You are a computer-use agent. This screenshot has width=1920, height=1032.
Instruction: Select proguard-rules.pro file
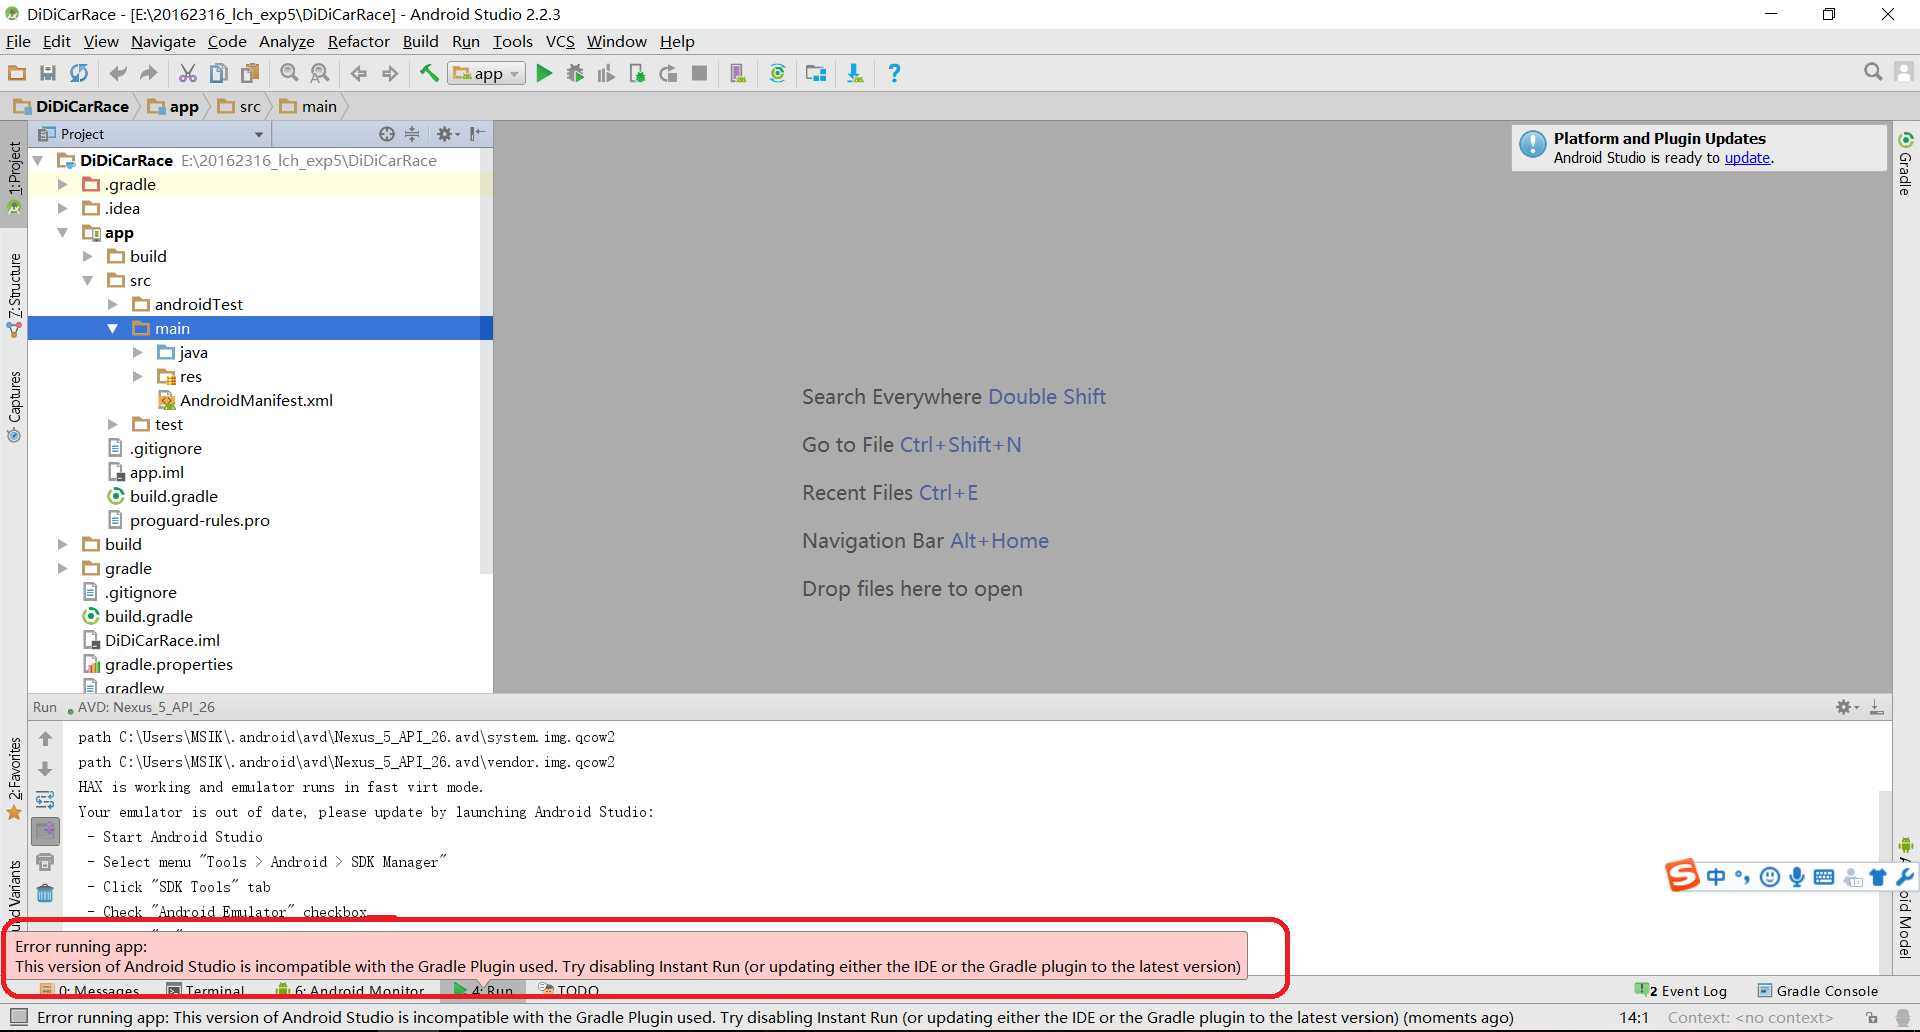[x=188, y=520]
